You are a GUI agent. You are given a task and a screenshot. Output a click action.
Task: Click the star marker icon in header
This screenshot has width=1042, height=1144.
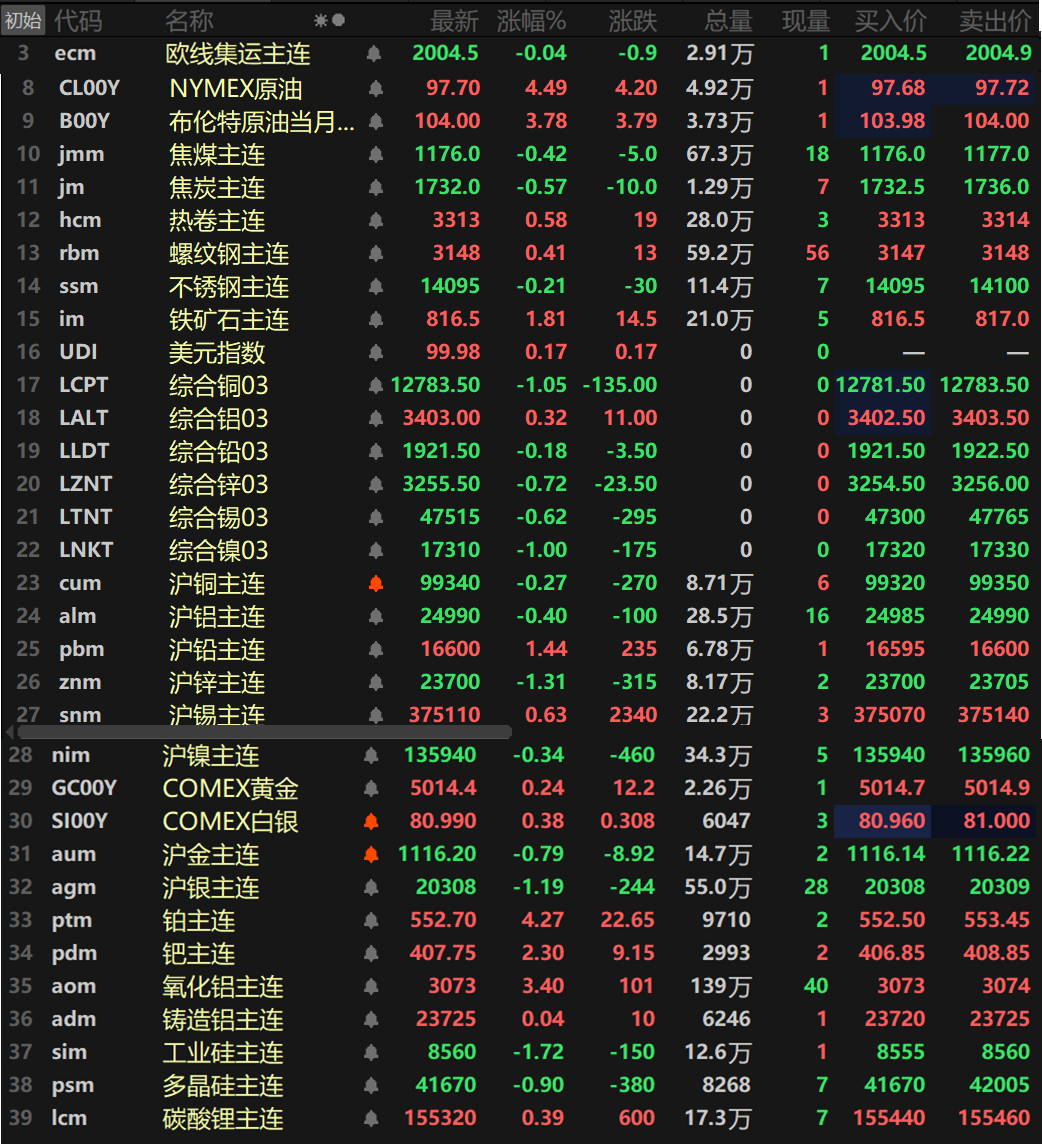point(320,20)
